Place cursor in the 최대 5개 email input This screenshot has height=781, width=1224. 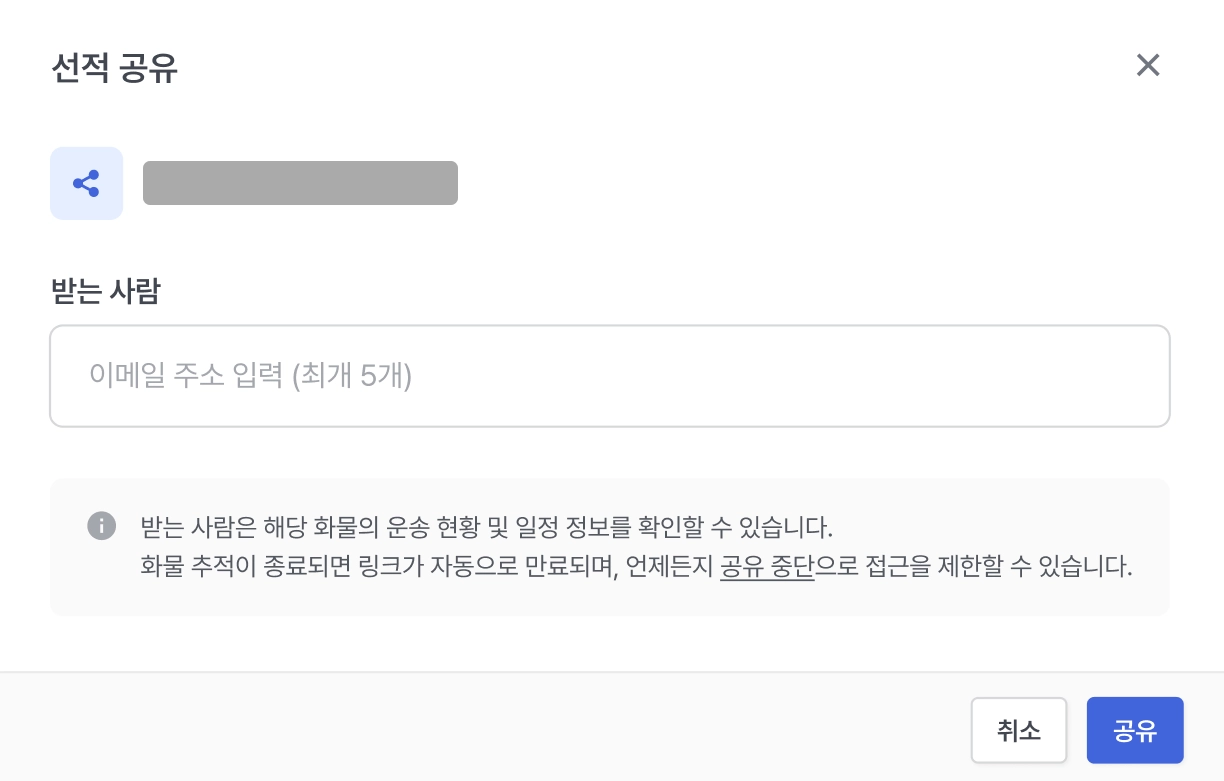tap(609, 376)
